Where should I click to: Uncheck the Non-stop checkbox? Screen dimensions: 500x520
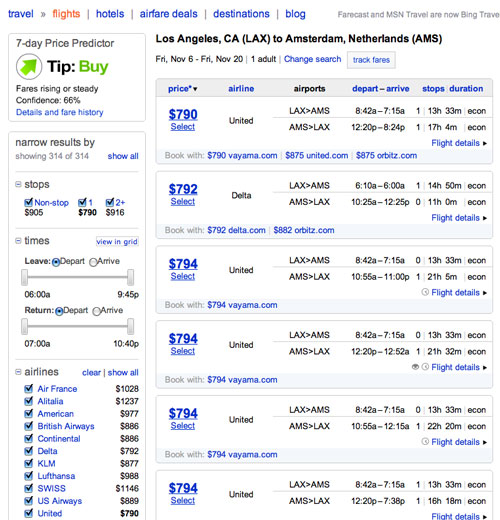coord(29,202)
